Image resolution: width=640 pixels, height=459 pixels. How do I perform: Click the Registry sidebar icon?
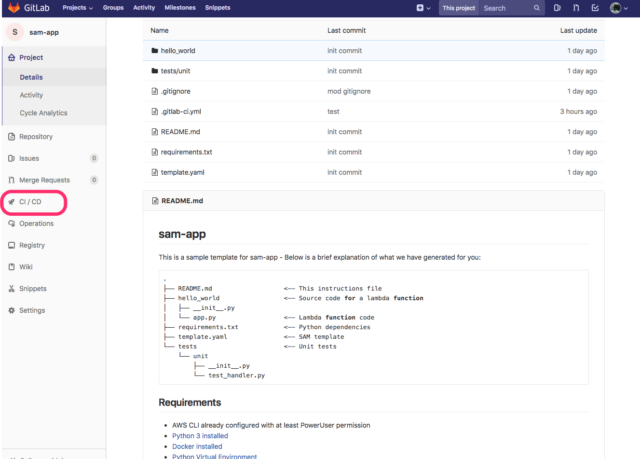click(11, 245)
